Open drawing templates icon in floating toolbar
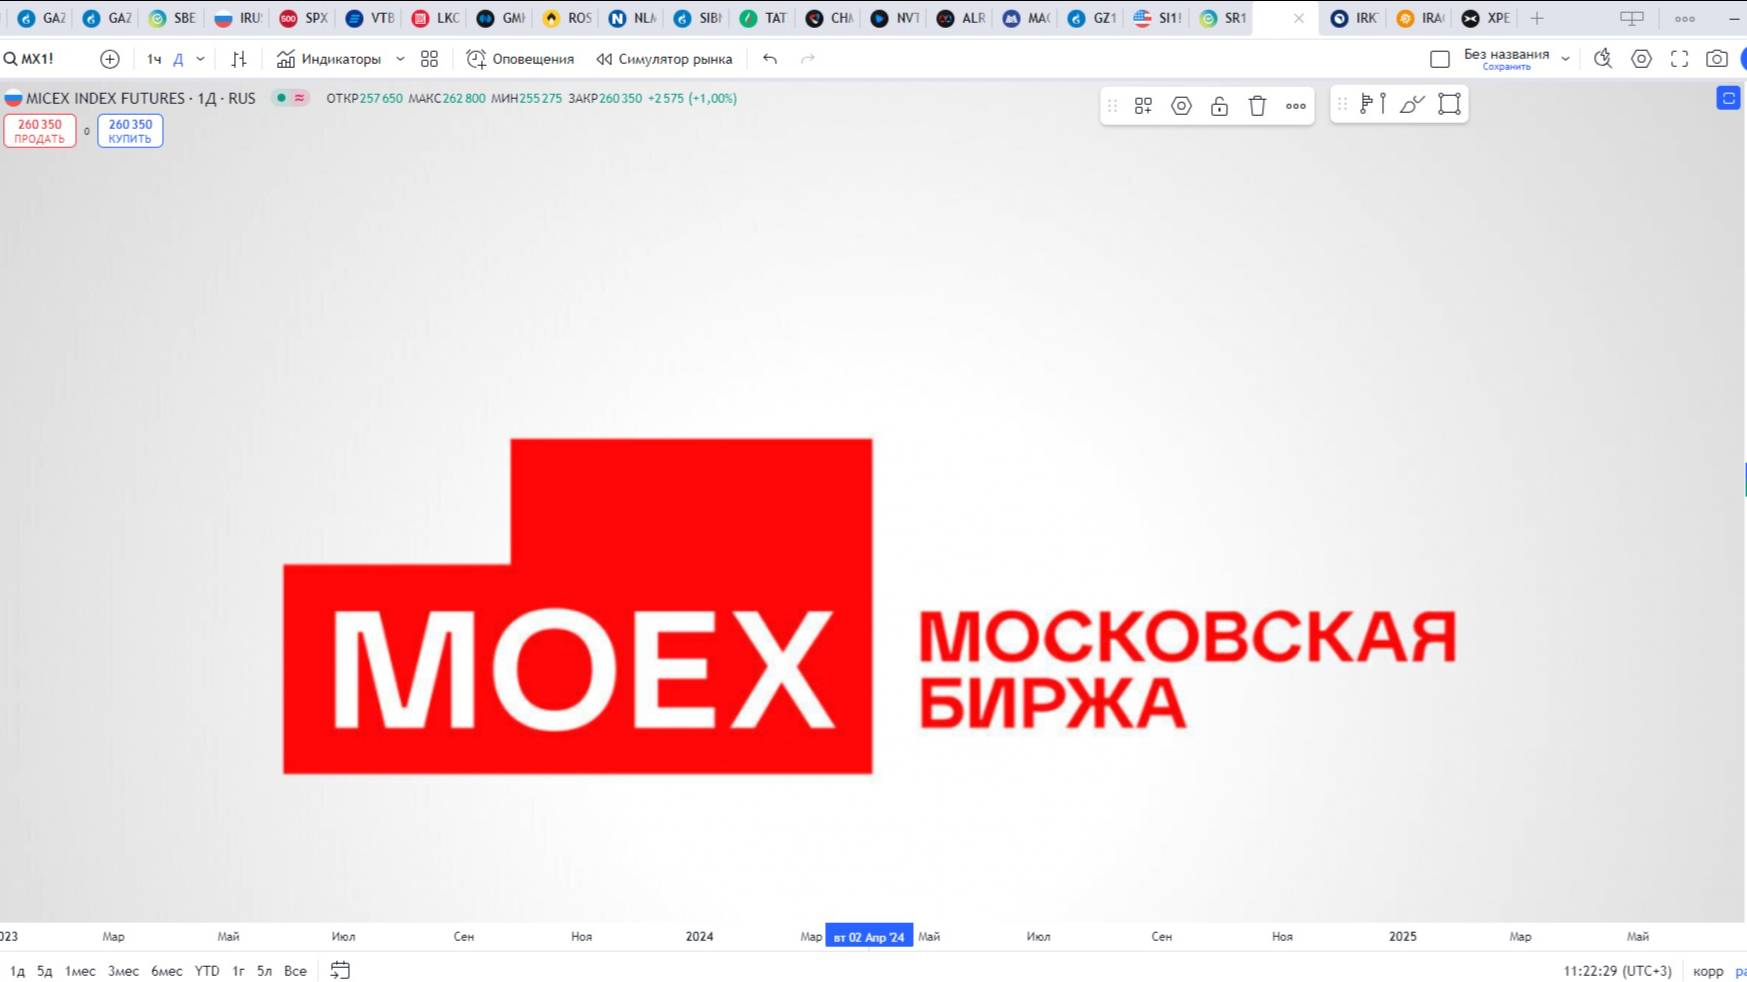Image resolution: width=1747 pixels, height=982 pixels. pos(1143,105)
